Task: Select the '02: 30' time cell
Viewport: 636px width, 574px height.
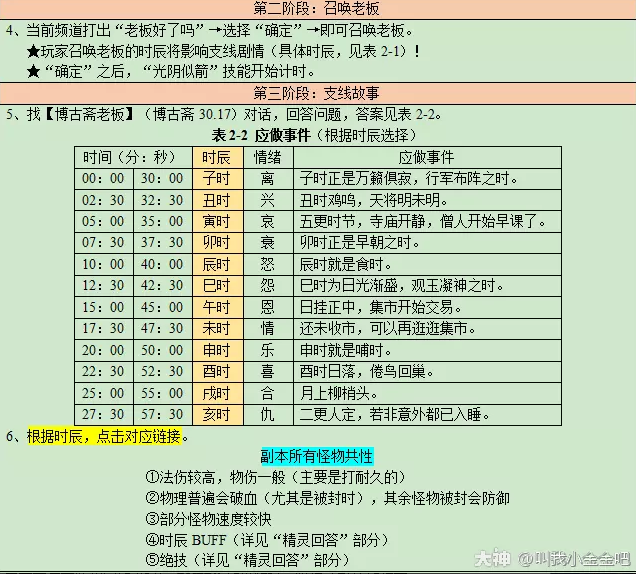Action: 103,200
